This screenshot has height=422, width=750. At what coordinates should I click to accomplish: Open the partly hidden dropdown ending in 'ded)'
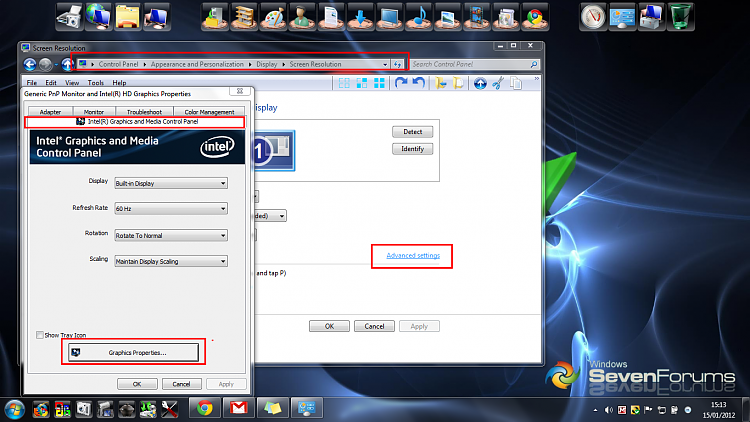270,216
